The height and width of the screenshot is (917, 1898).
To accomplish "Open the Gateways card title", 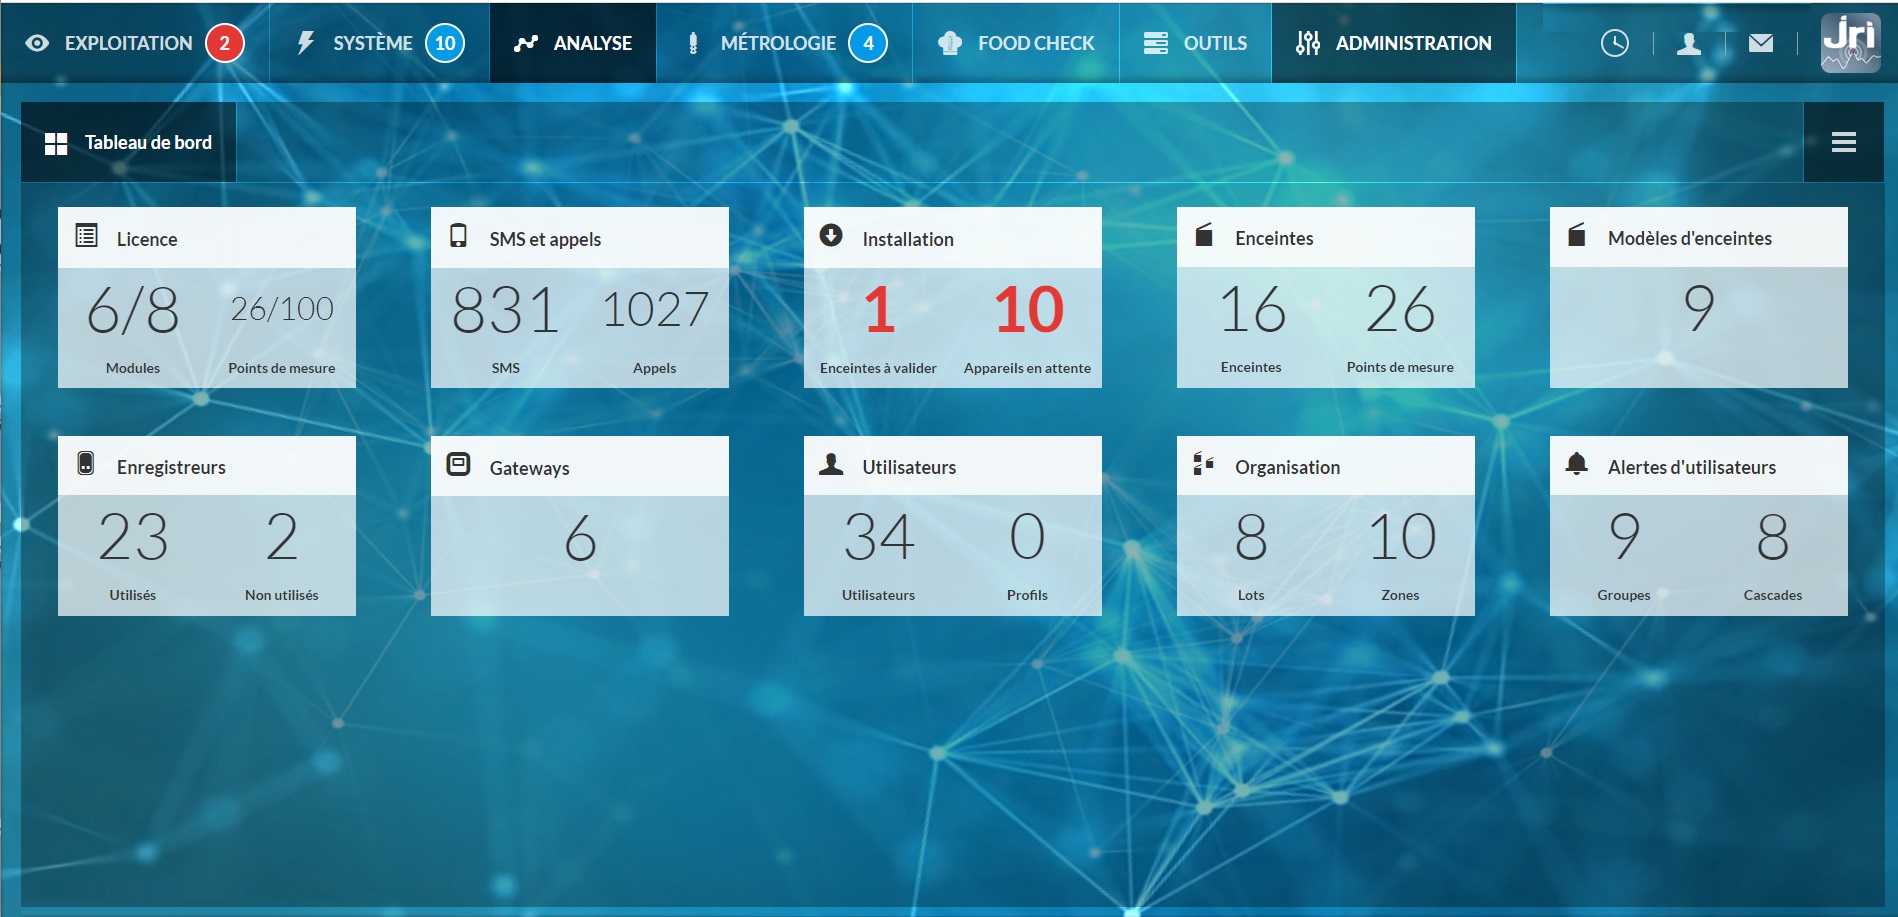I will point(529,468).
